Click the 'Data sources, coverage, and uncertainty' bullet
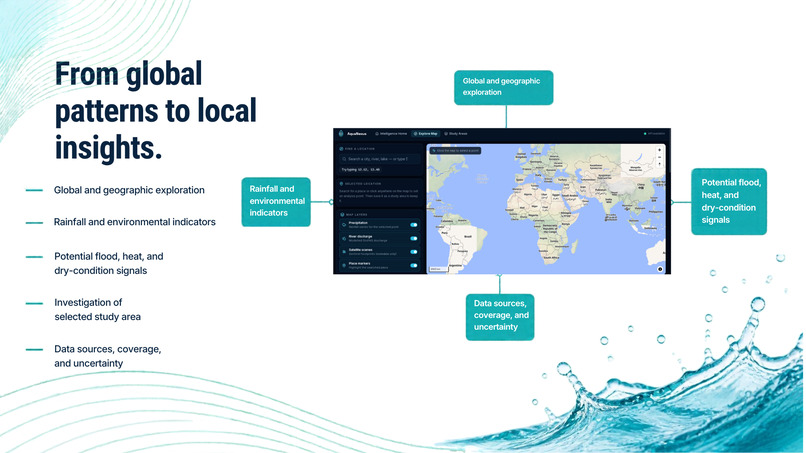Image resolution: width=806 pixels, height=453 pixels. pos(108,356)
